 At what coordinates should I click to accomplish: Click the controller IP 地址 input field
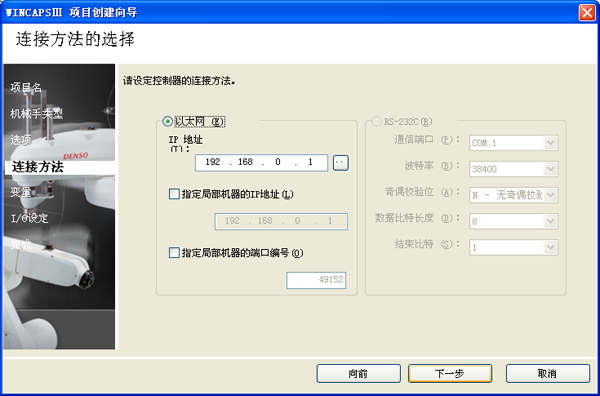pos(261,163)
